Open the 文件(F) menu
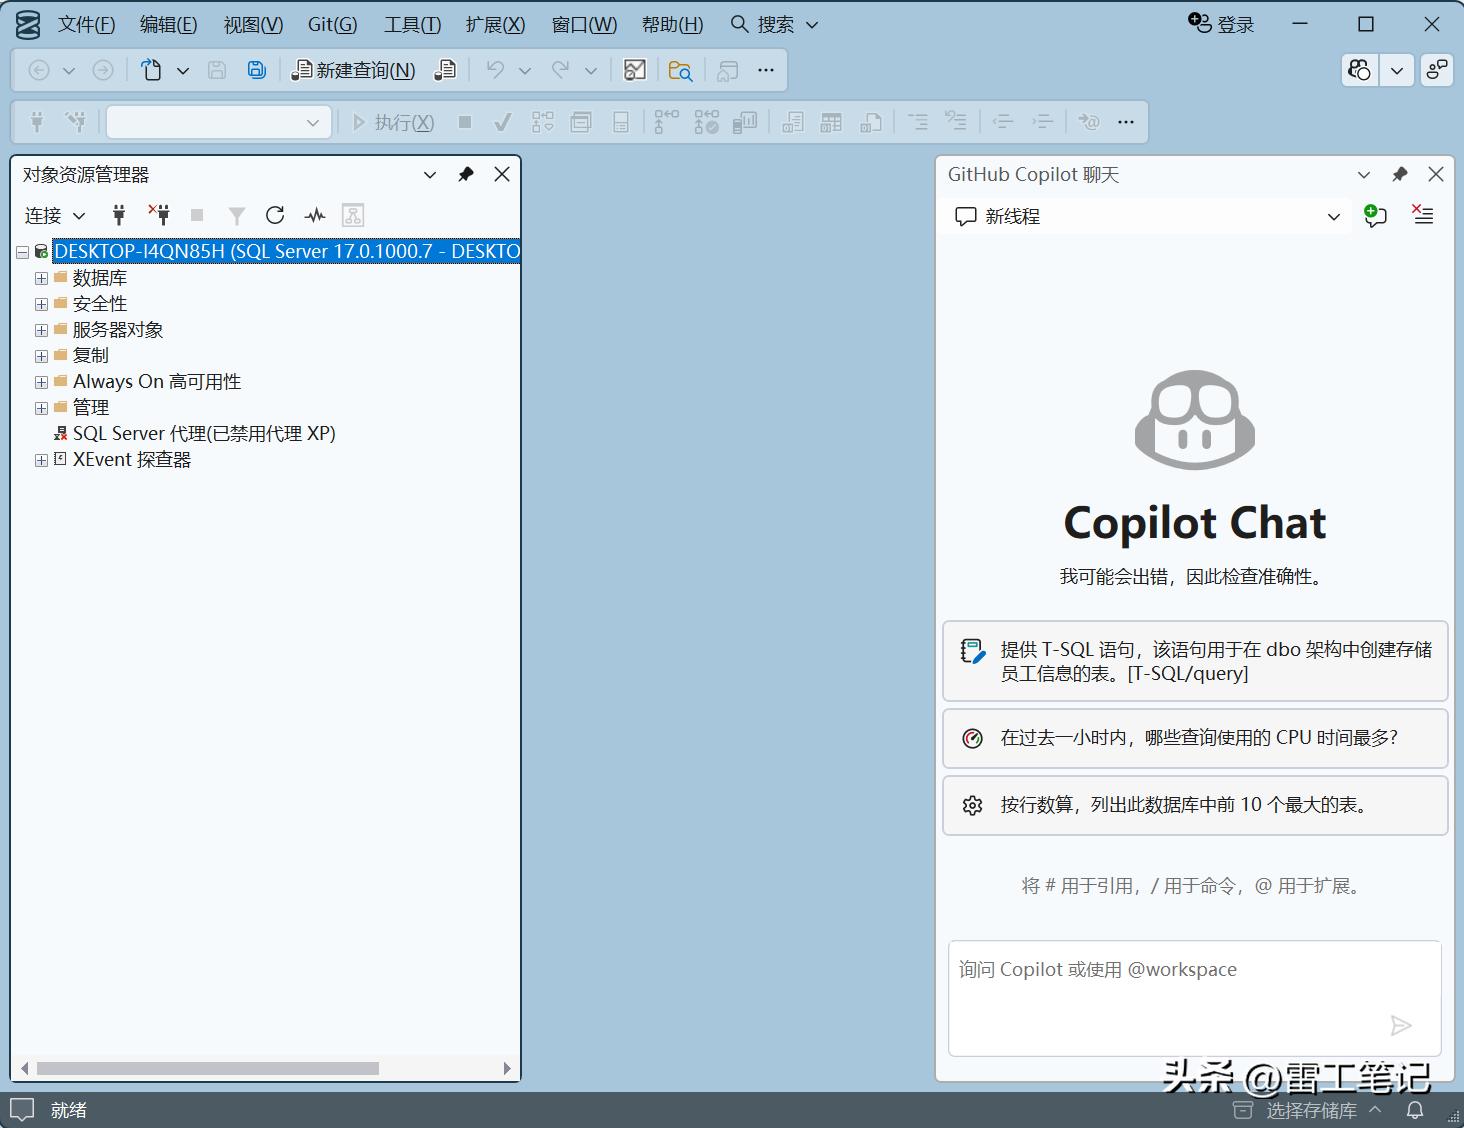Viewport: 1464px width, 1128px height. 87,24
